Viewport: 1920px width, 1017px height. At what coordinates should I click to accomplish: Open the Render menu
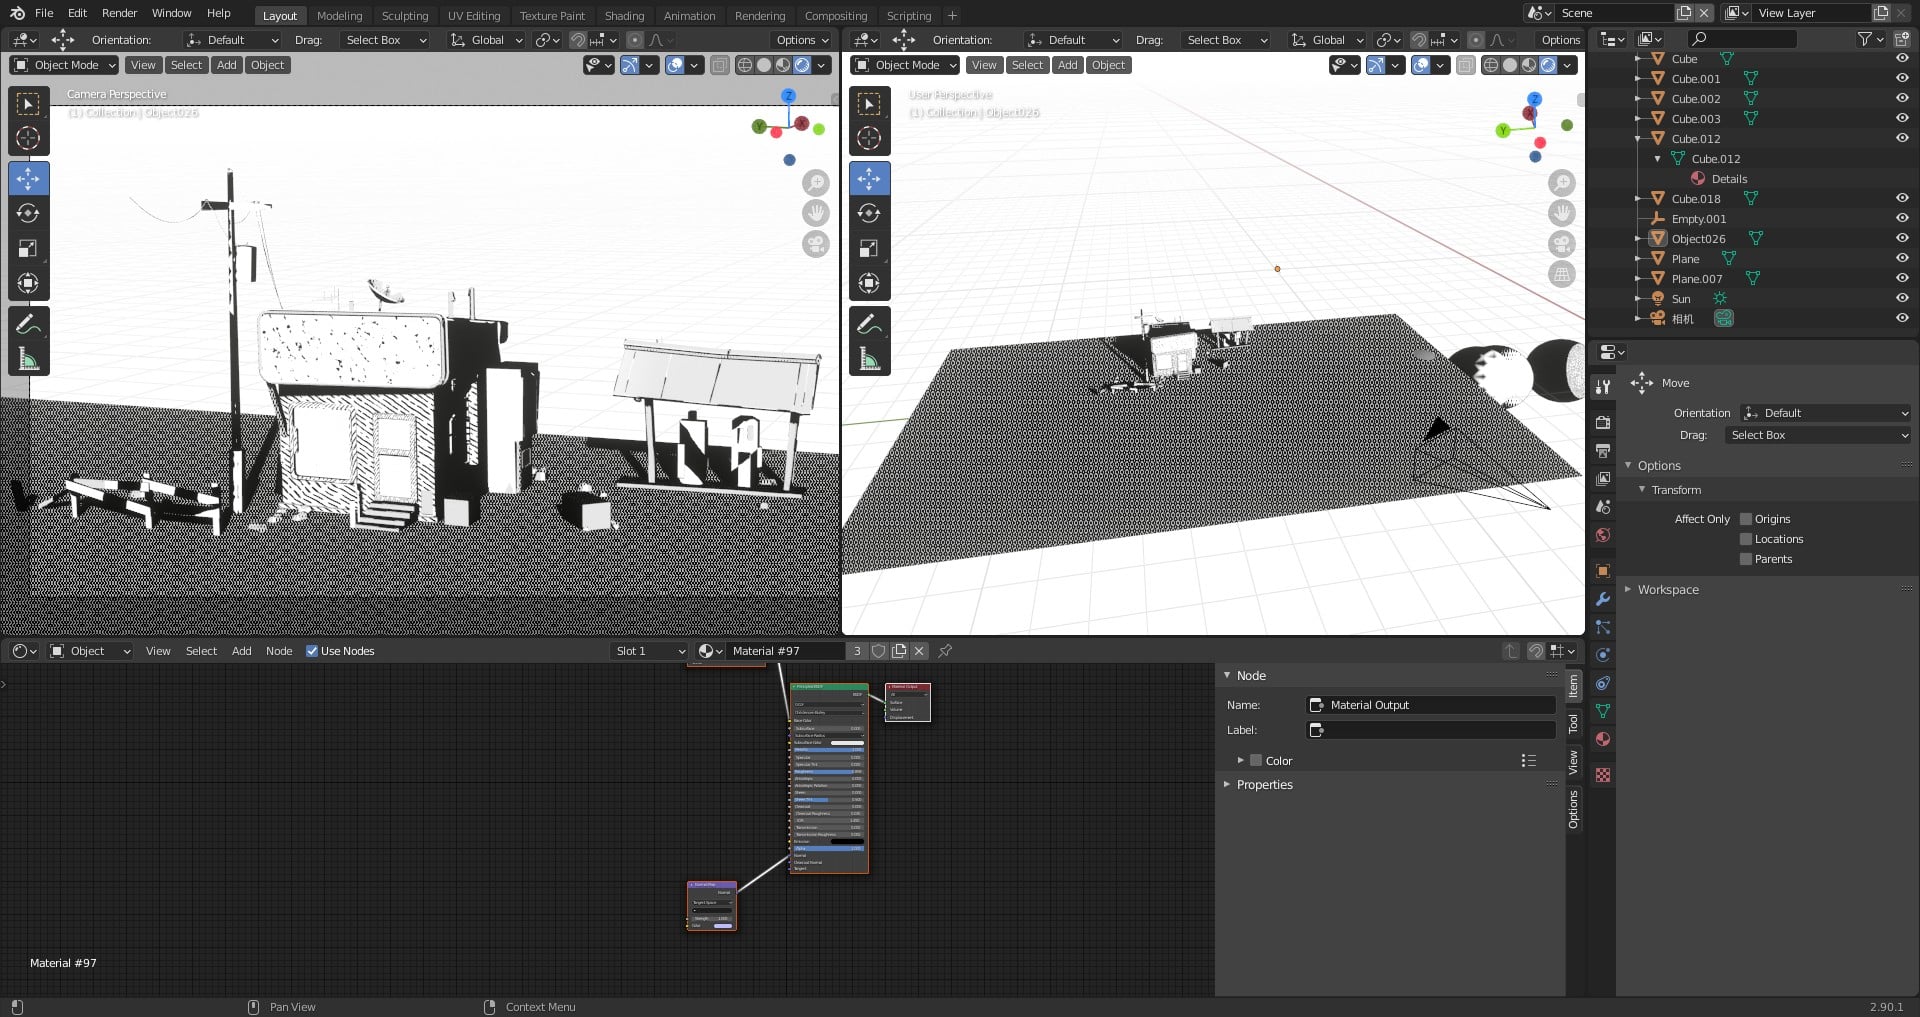pyautogui.click(x=119, y=13)
